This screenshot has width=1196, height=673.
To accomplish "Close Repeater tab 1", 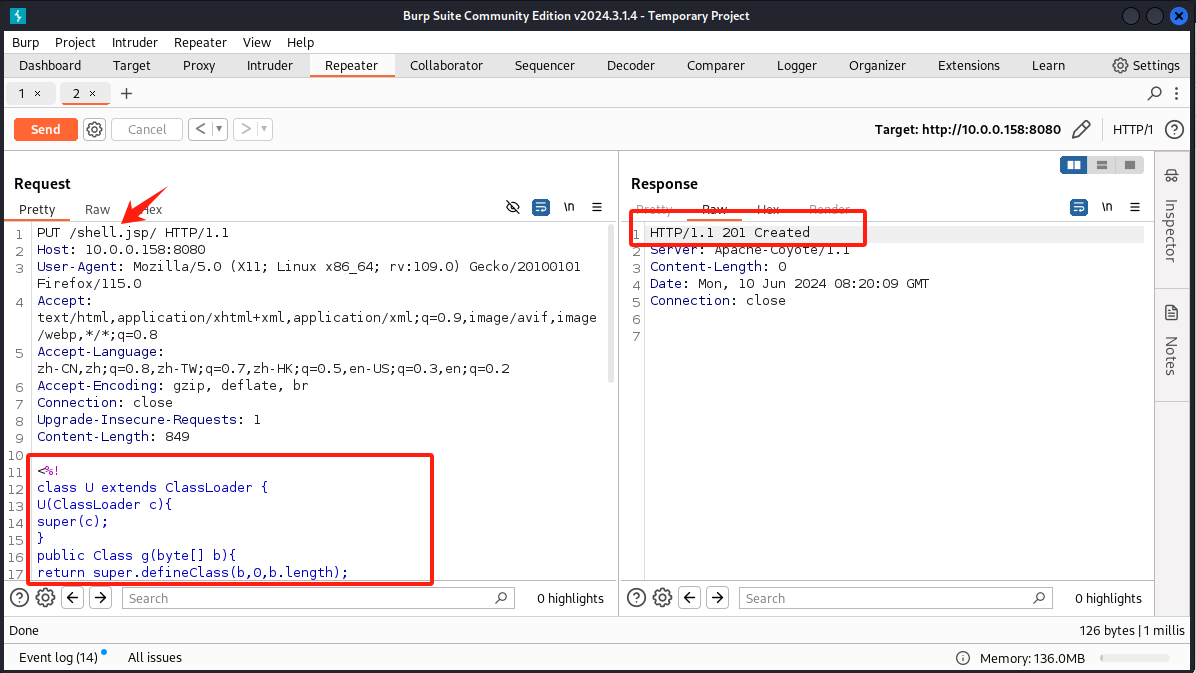I will click(37, 93).
